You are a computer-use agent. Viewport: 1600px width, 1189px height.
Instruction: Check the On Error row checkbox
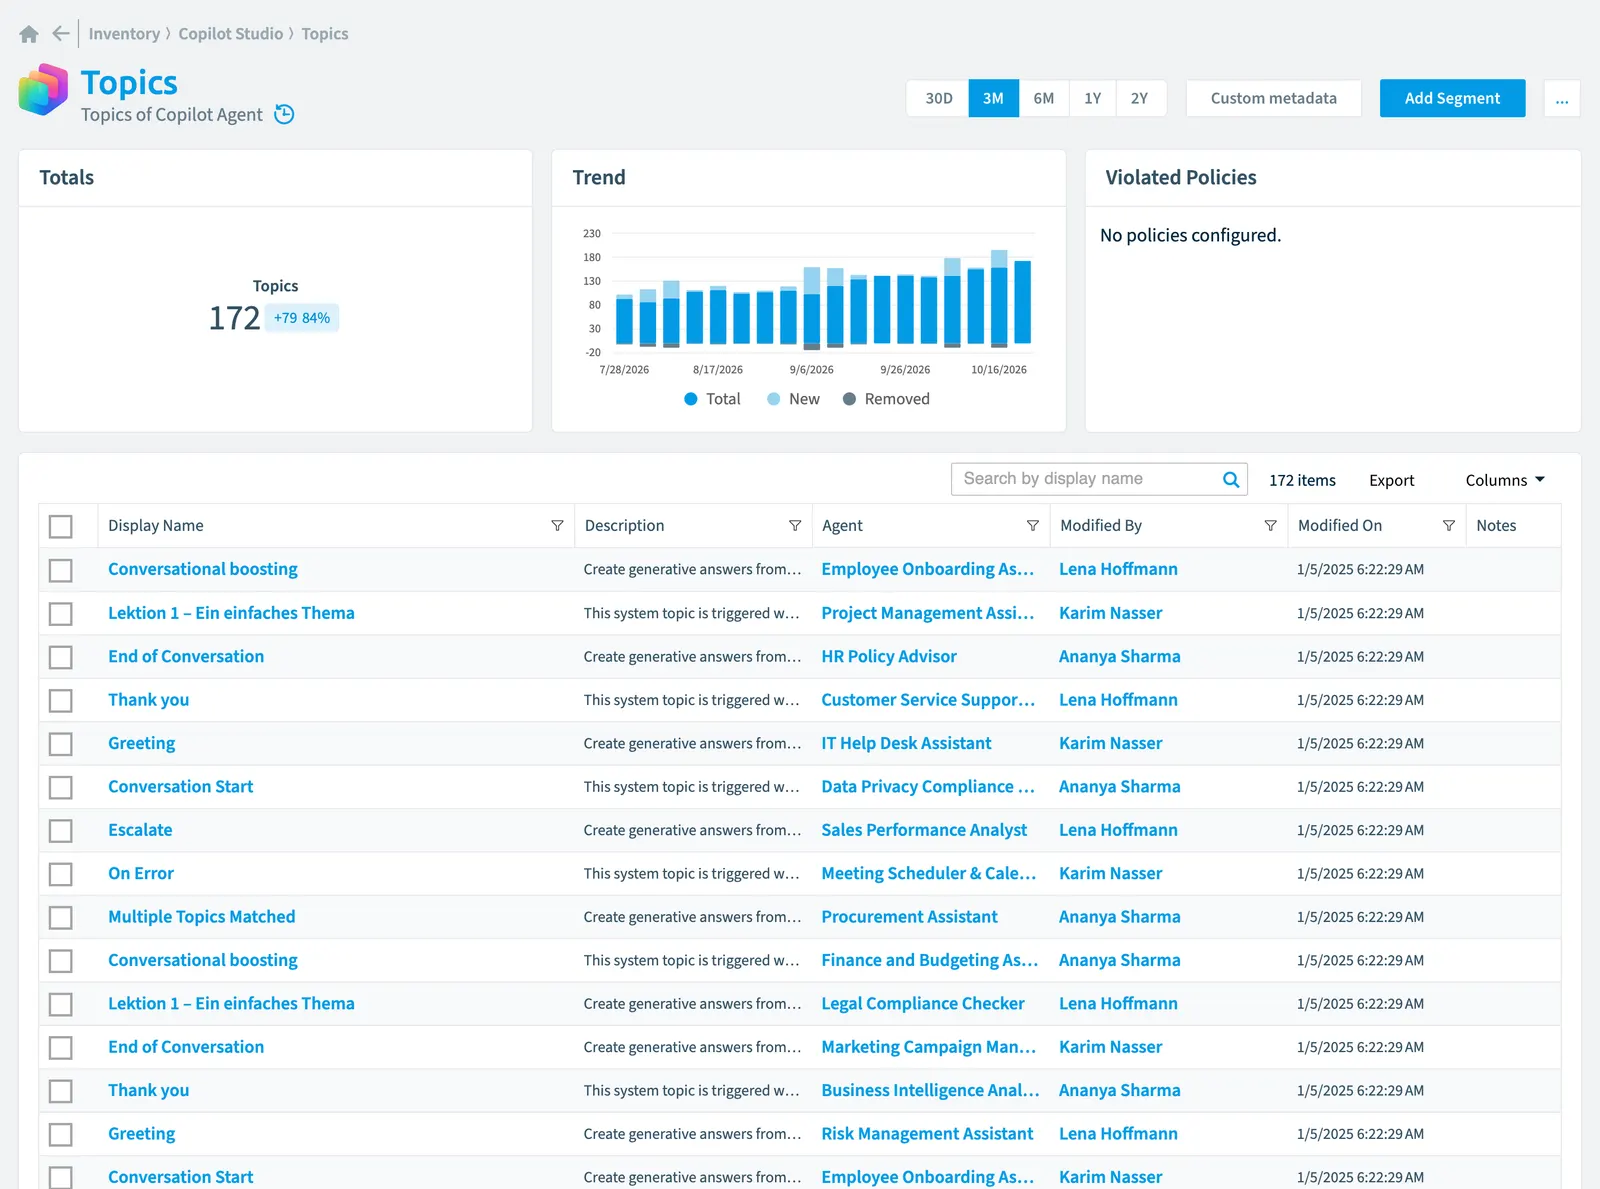click(61, 874)
